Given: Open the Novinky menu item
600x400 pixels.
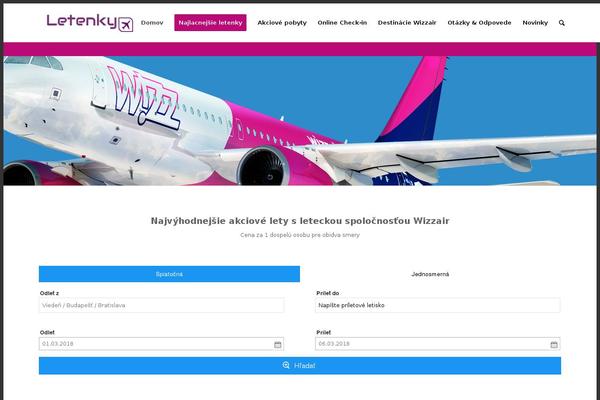Looking at the screenshot, I should pyautogui.click(x=535, y=23).
